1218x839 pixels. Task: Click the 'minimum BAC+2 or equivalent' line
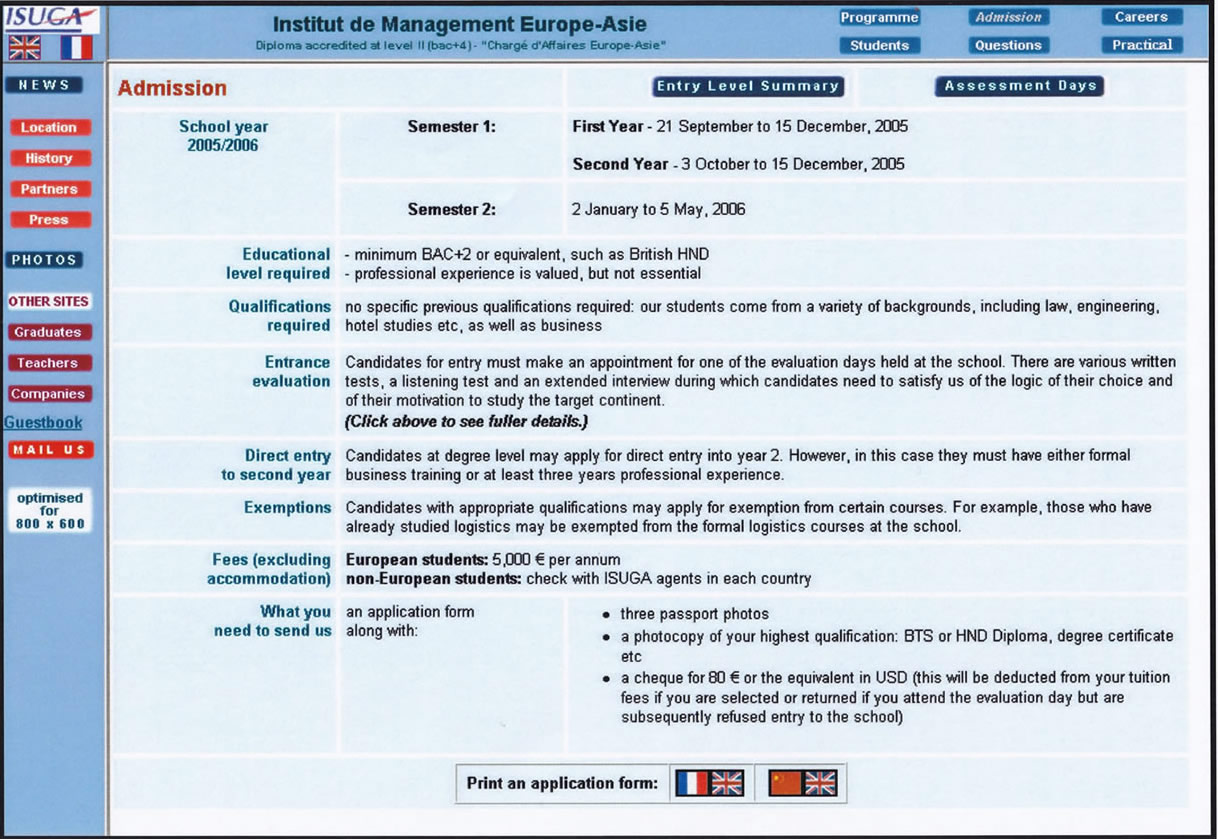click(x=526, y=255)
